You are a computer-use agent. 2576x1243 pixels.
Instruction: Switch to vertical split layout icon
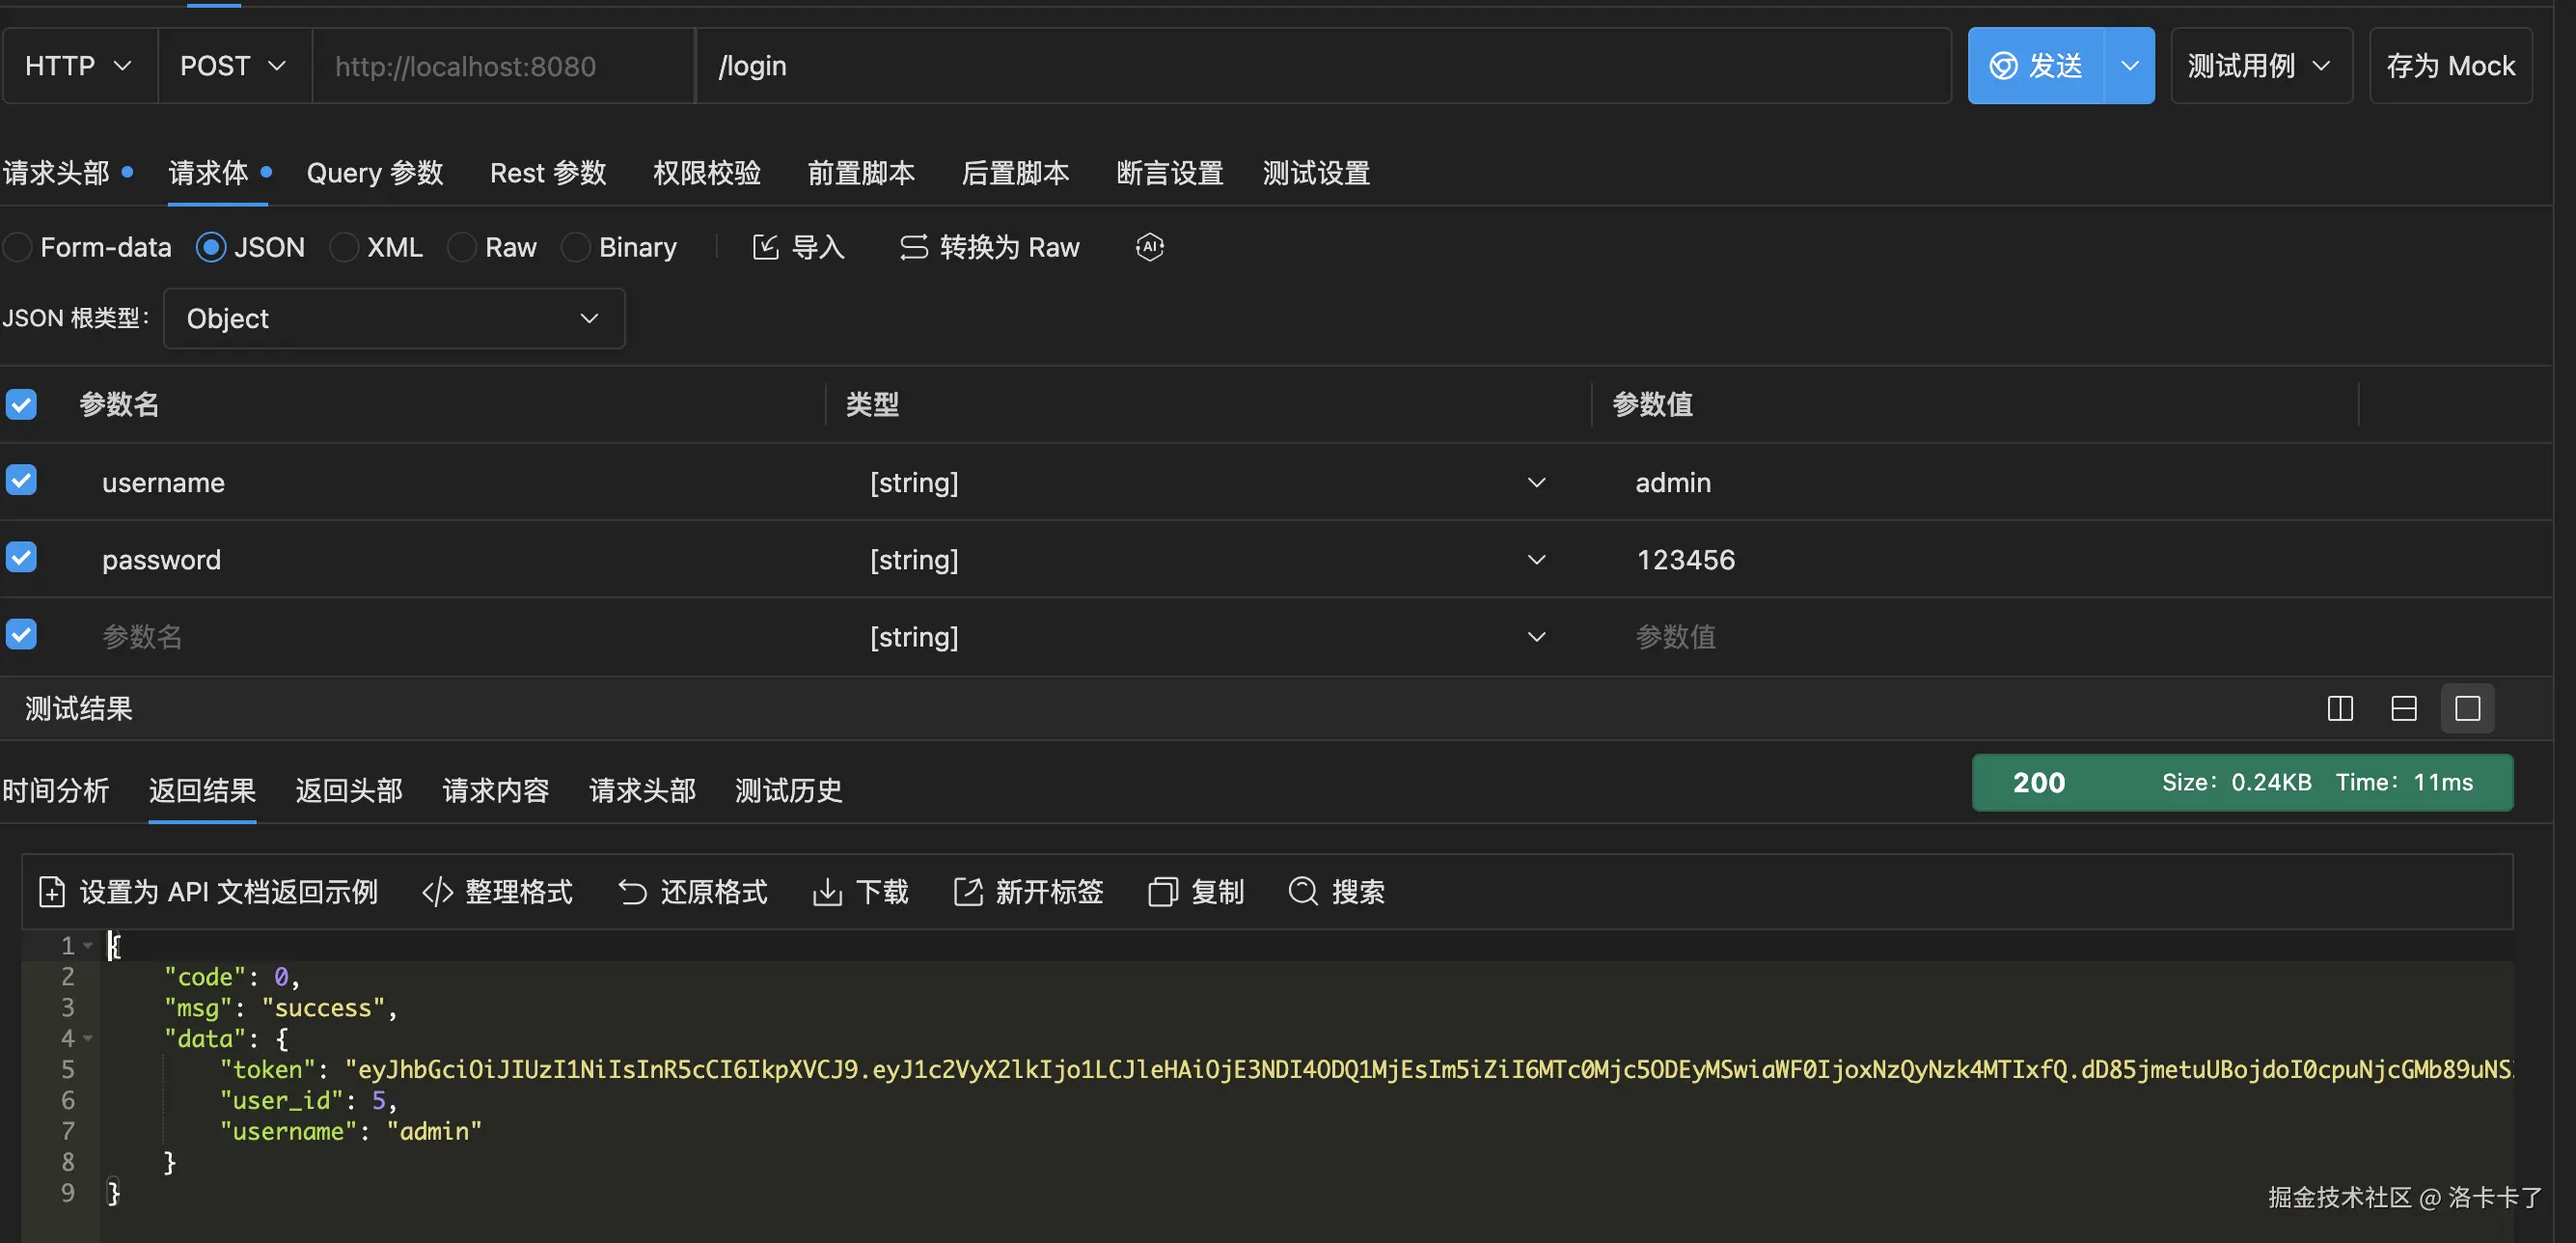[2340, 709]
